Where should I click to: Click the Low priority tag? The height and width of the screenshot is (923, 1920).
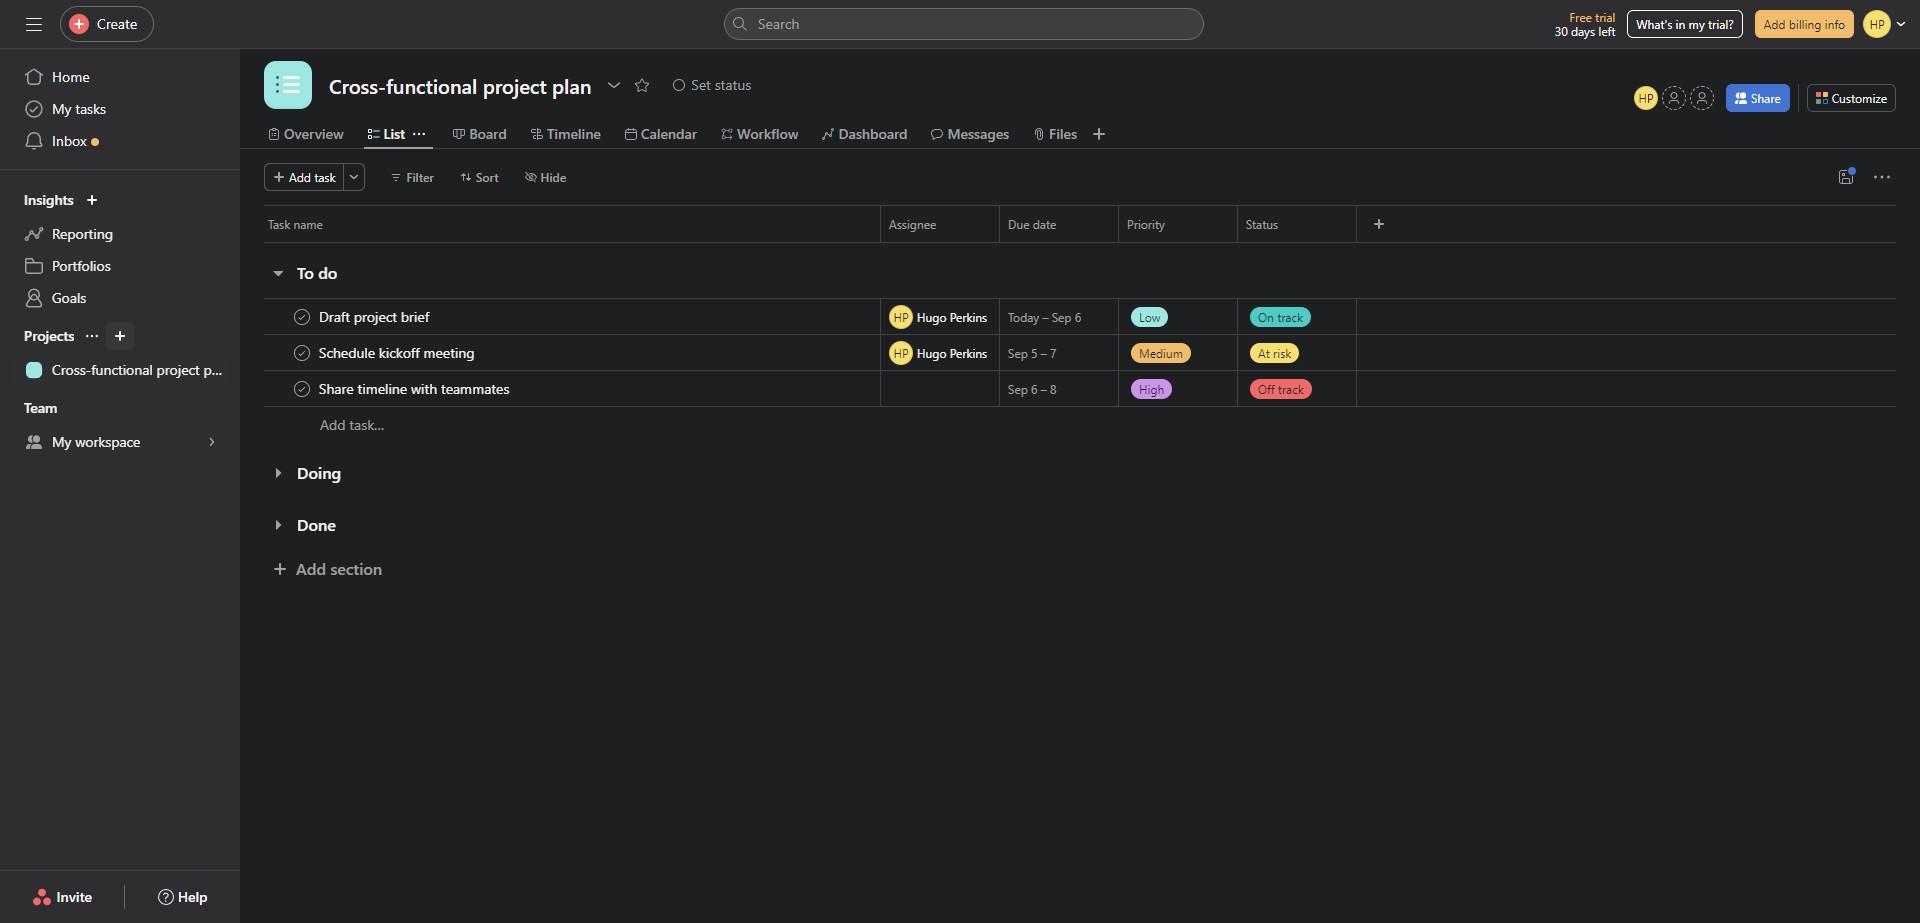(x=1150, y=317)
